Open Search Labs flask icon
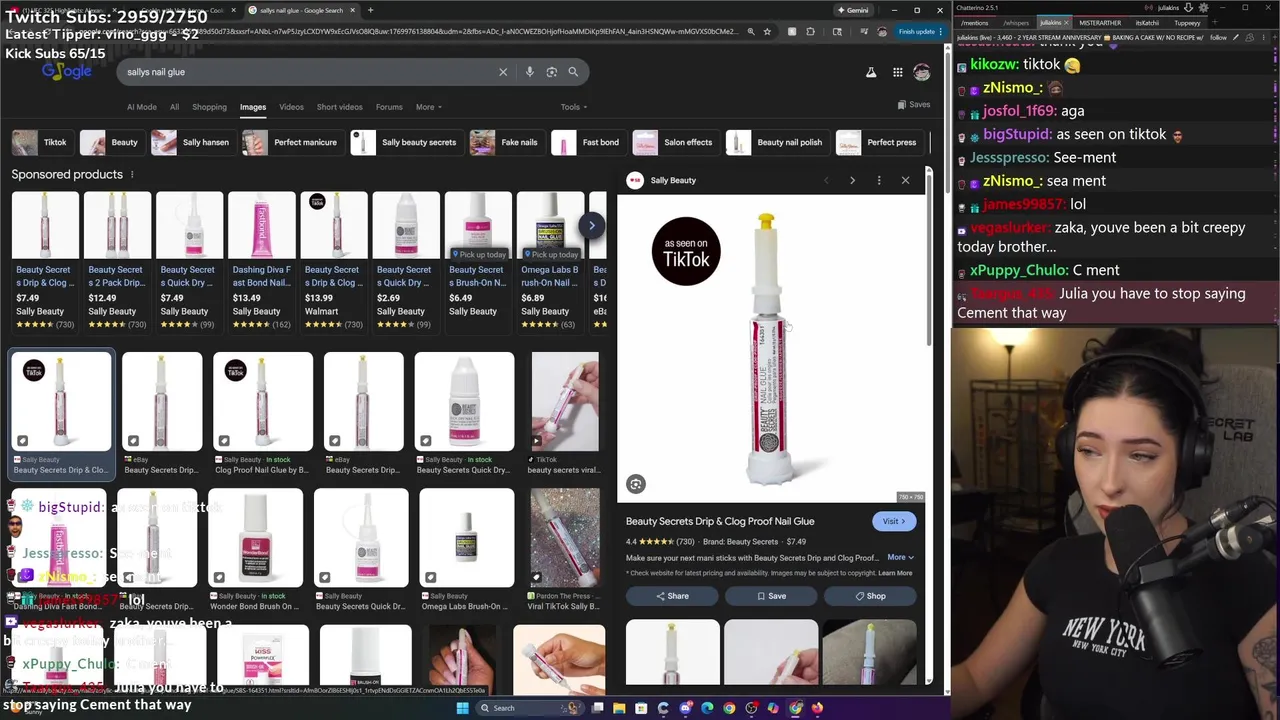The width and height of the screenshot is (1280, 720). pyautogui.click(x=871, y=72)
